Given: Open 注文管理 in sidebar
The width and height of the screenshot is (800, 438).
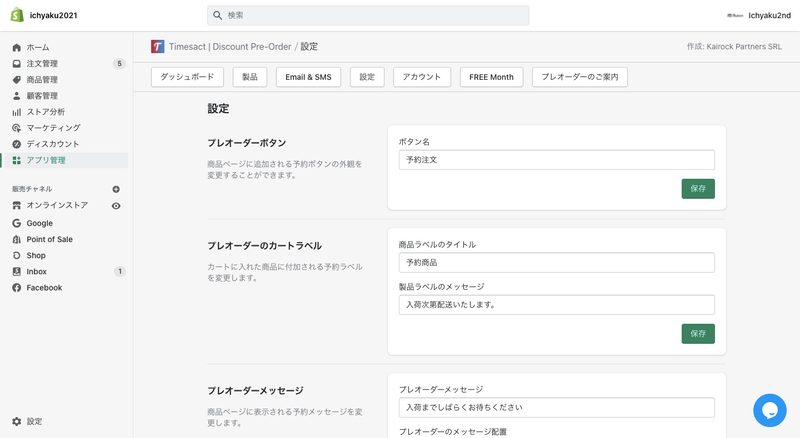Looking at the screenshot, I should 42,64.
